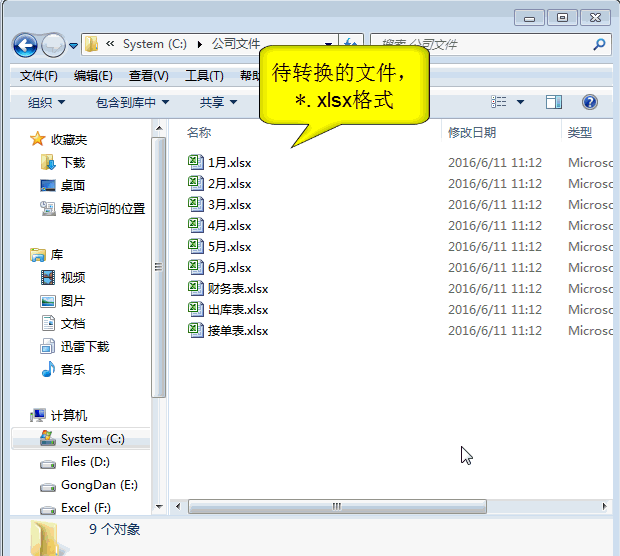Click the 收藏夹 star icon
The image size is (620, 556).
(38, 139)
